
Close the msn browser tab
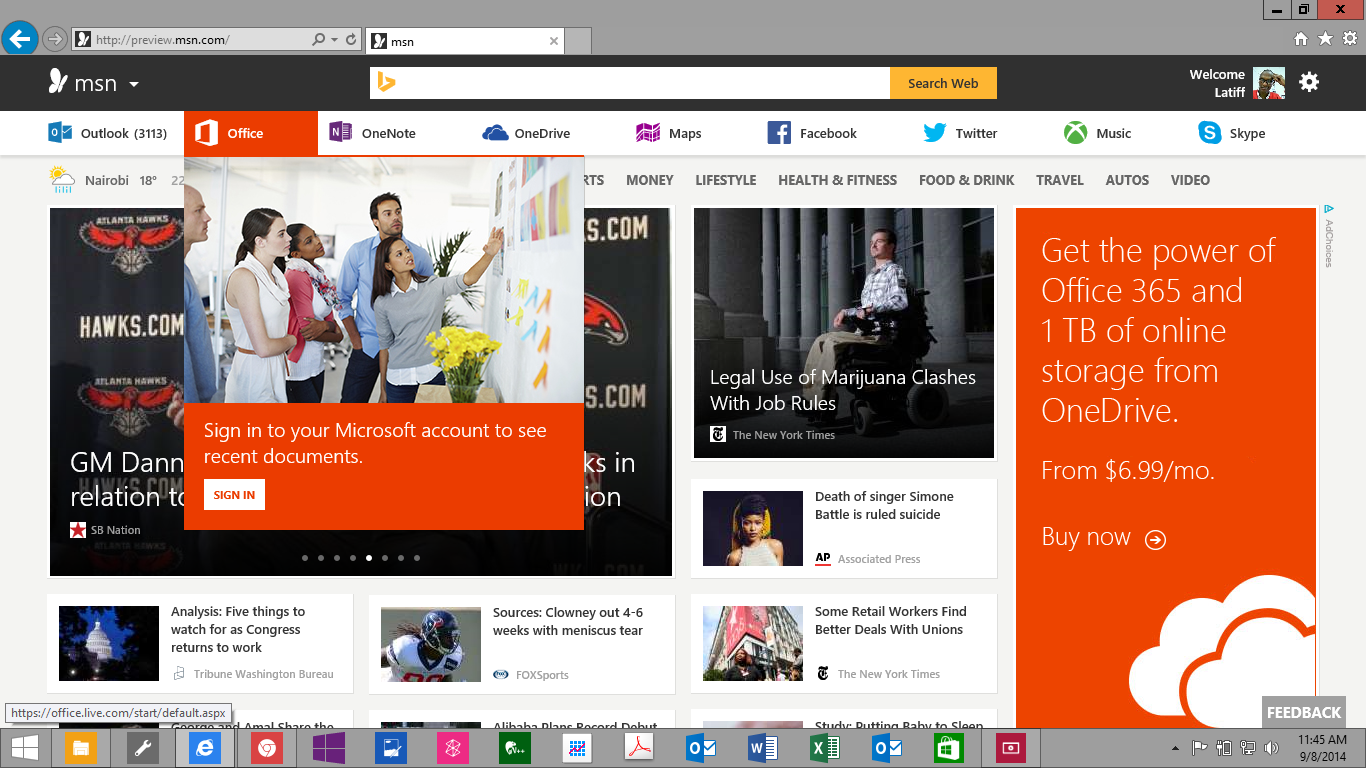coord(555,41)
